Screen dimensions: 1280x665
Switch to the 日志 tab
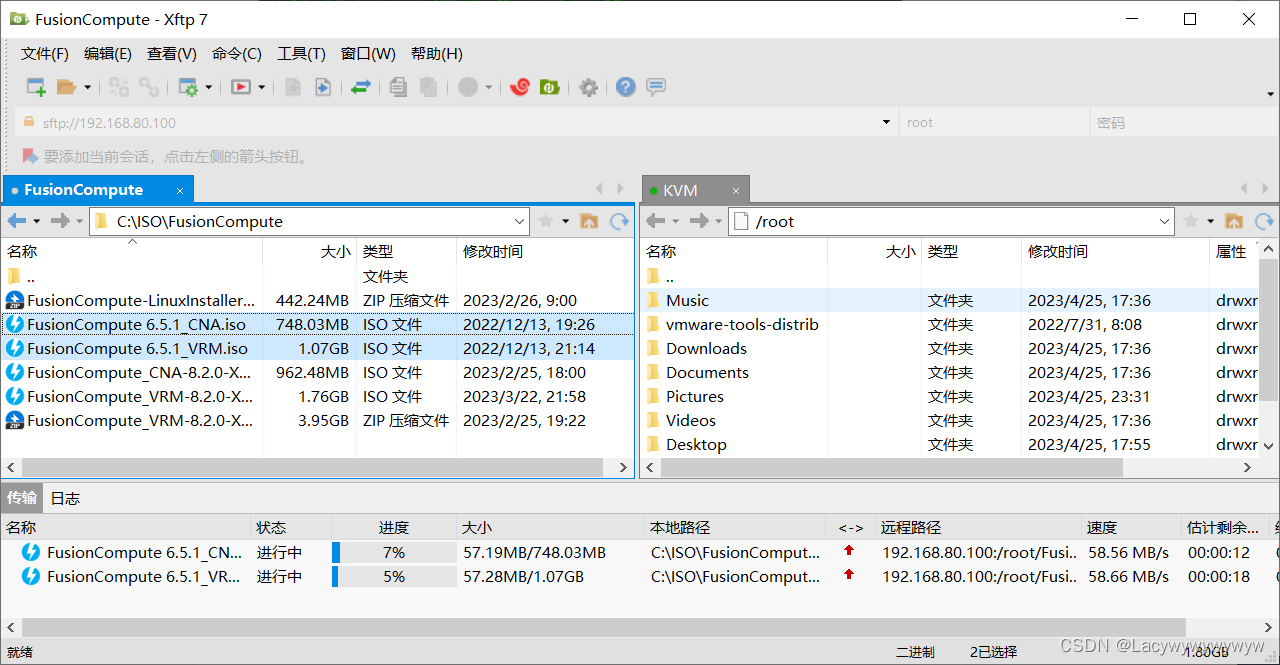(x=65, y=497)
